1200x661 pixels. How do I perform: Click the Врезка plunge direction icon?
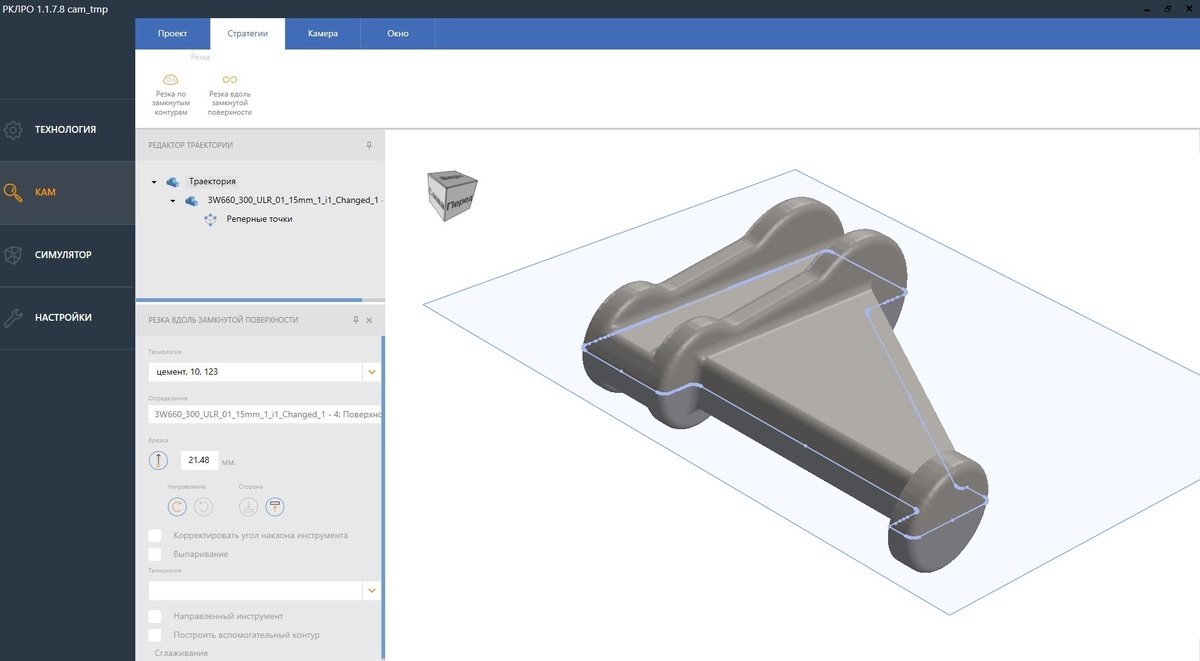point(158,460)
